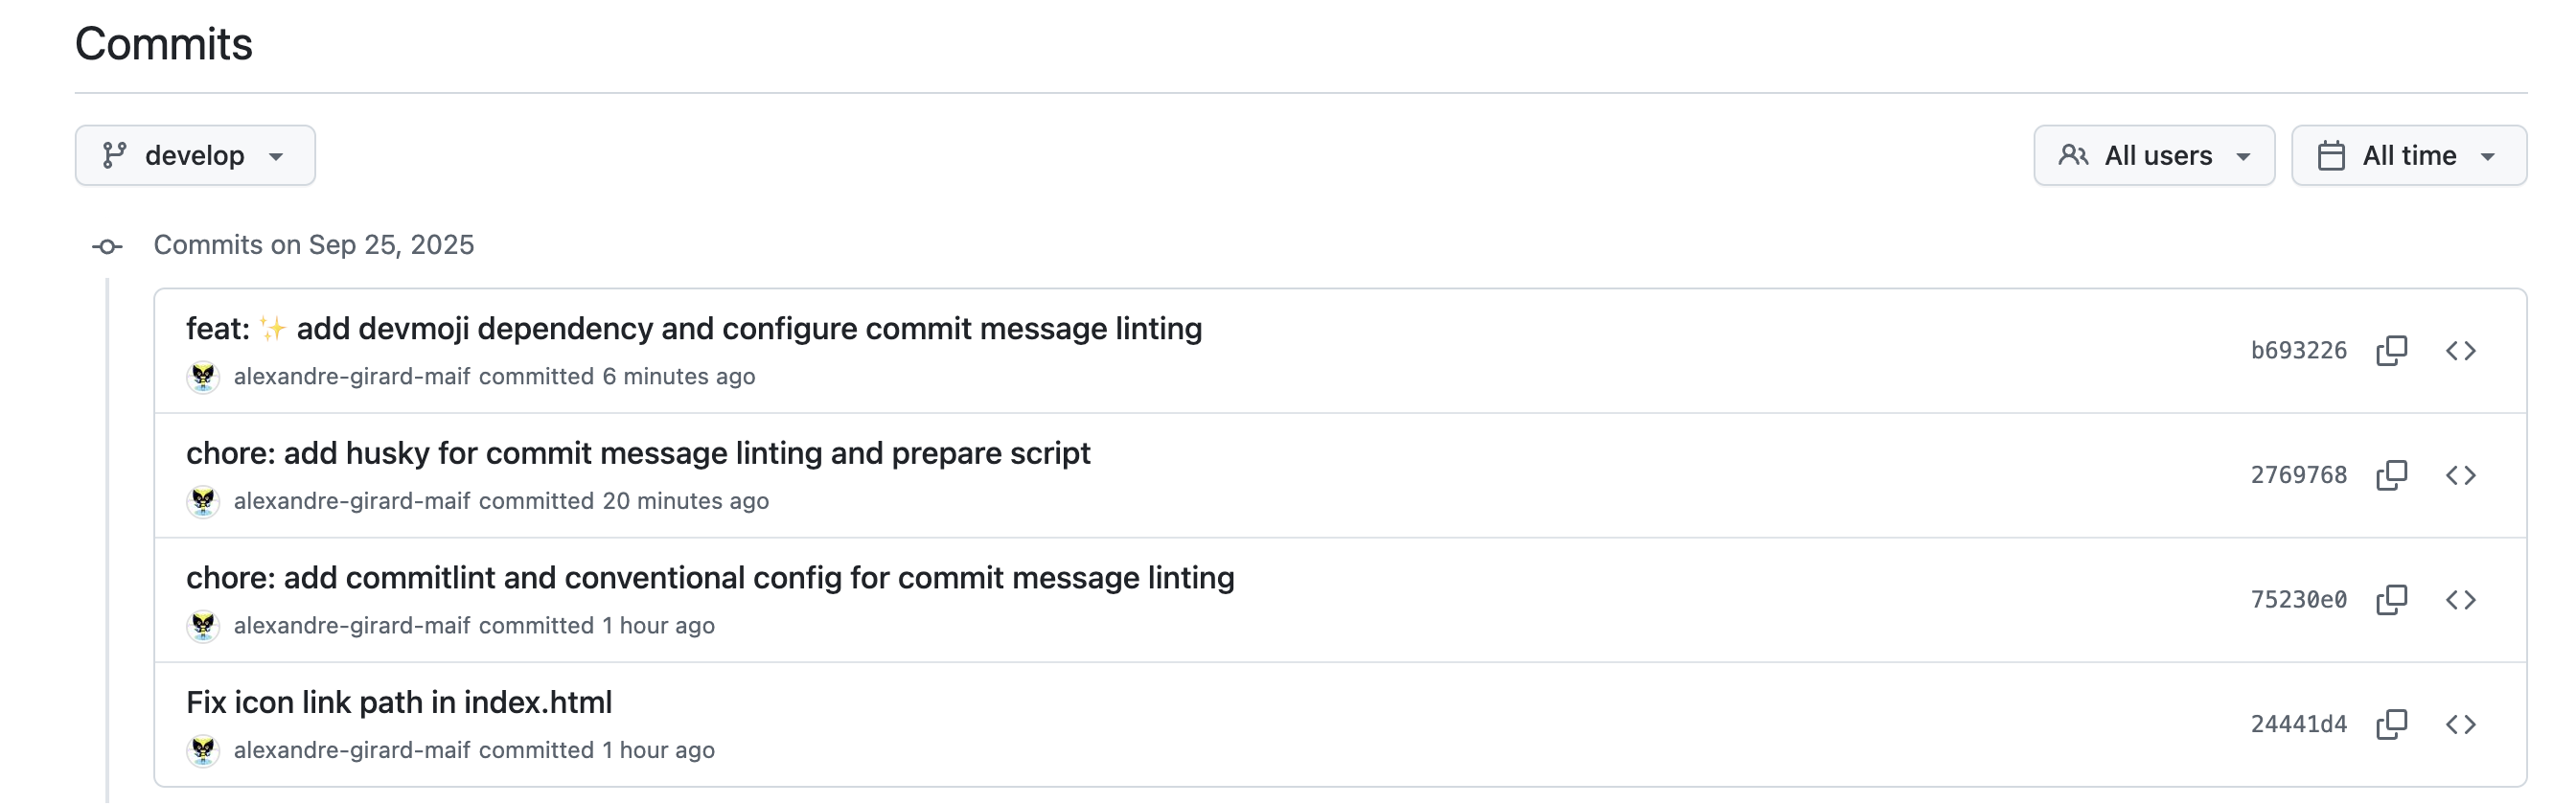Expand the All users filter
Viewport: 2576px width, 805px height.
[2153, 155]
